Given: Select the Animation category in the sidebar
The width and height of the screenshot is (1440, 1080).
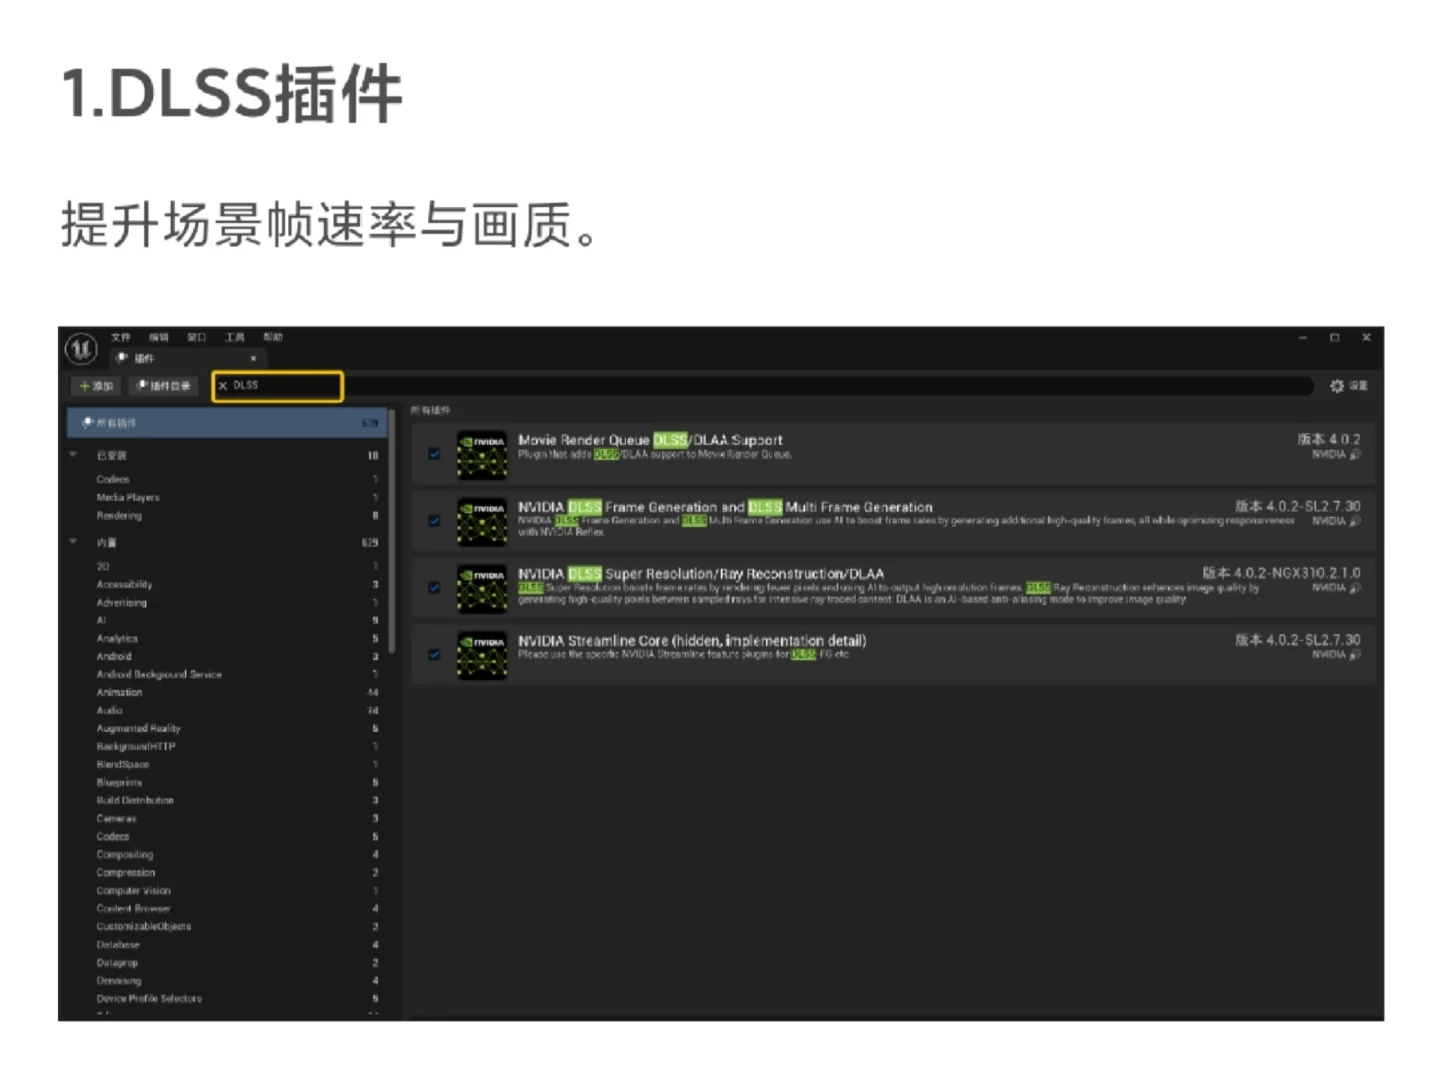Looking at the screenshot, I should pos(119,692).
